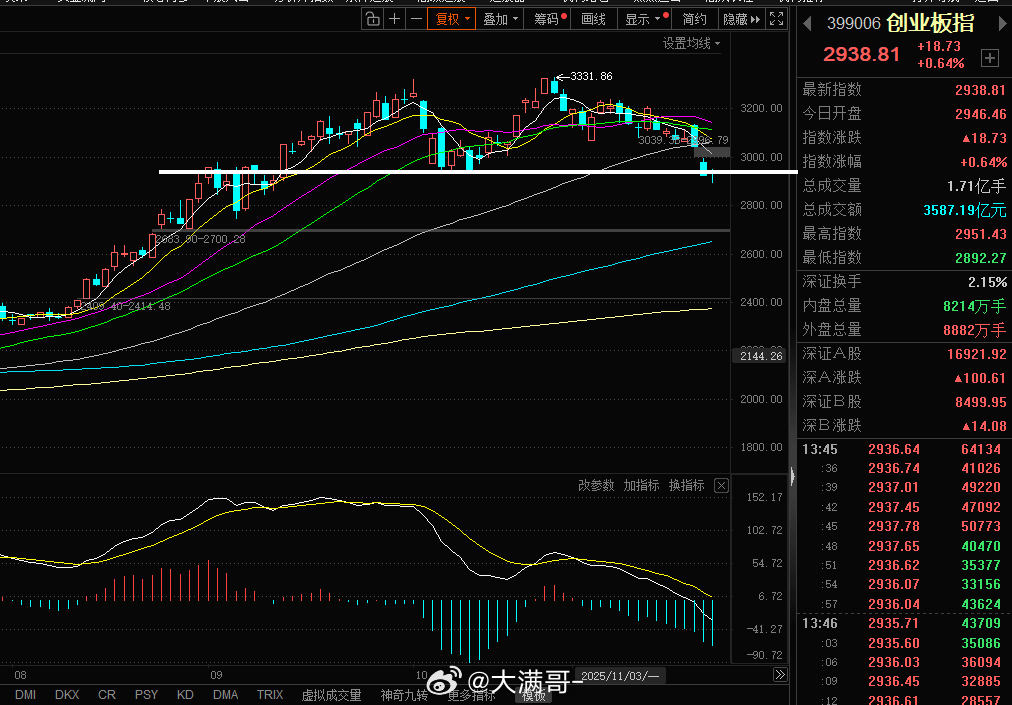The height and width of the screenshot is (705, 1012).
Task: Click 换指标 to switch indicator
Action: (686, 485)
